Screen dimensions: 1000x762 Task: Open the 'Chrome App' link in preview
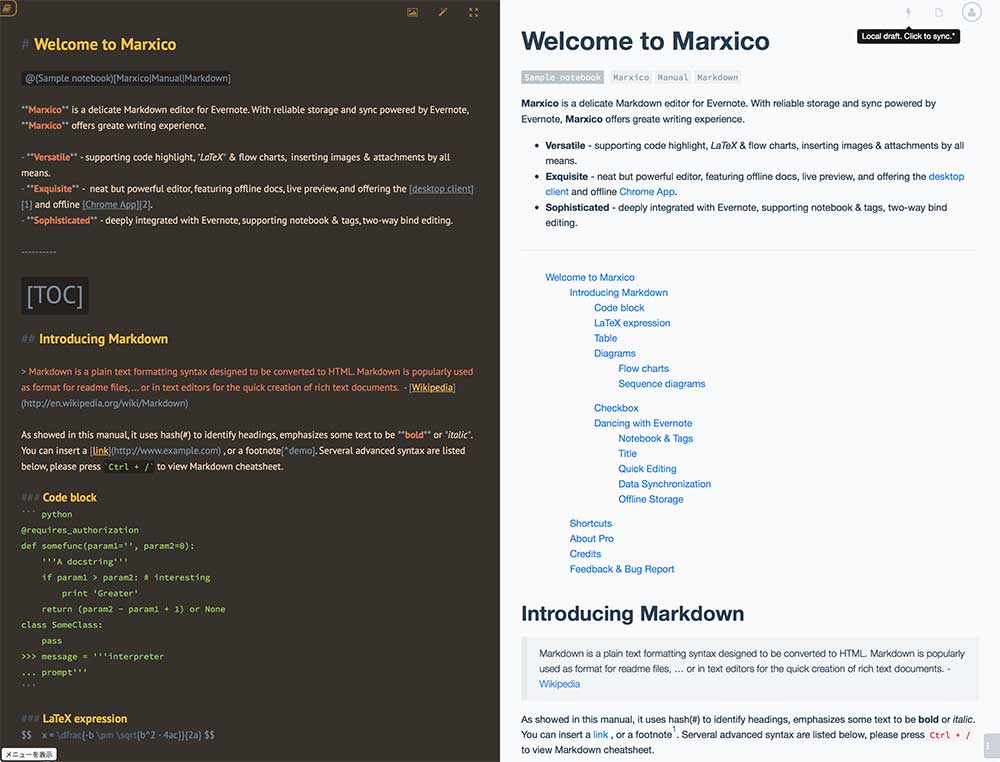646,191
